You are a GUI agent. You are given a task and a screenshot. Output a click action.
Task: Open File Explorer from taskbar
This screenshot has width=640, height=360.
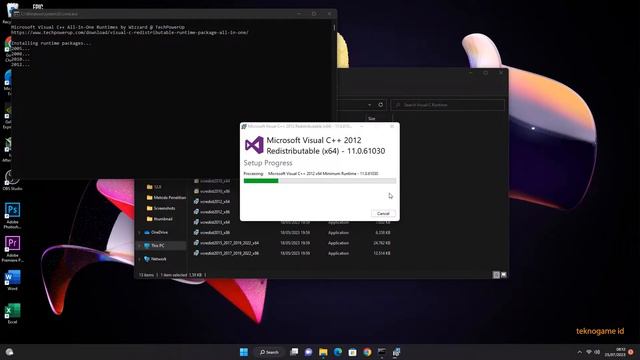(323, 352)
